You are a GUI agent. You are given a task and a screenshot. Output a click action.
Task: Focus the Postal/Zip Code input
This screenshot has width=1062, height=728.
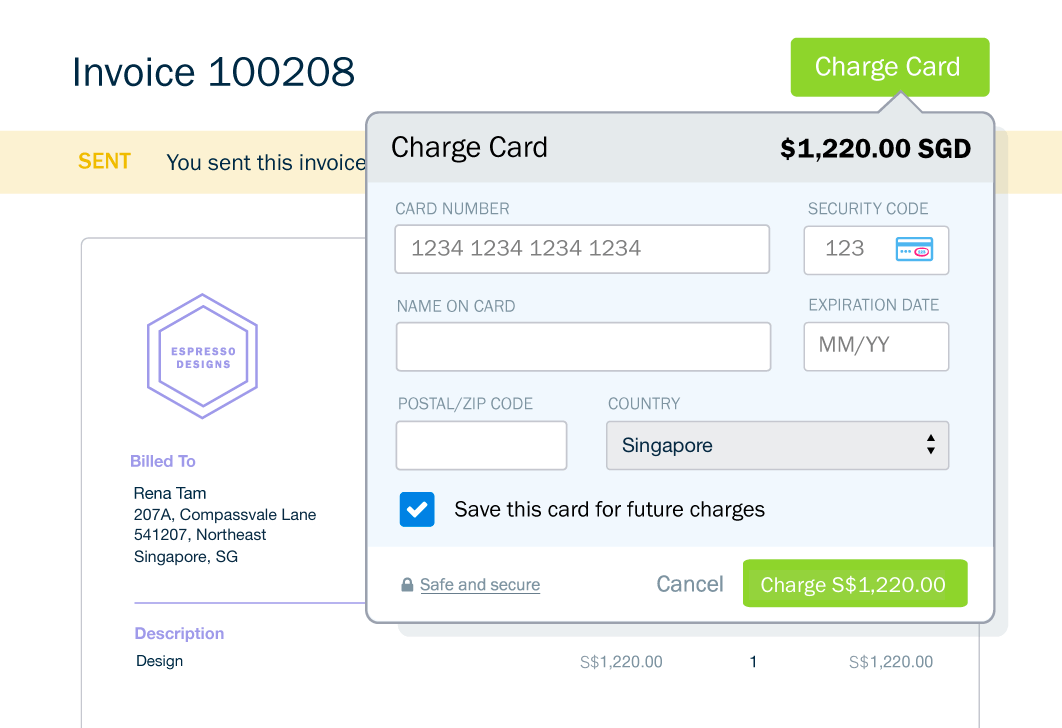481,445
